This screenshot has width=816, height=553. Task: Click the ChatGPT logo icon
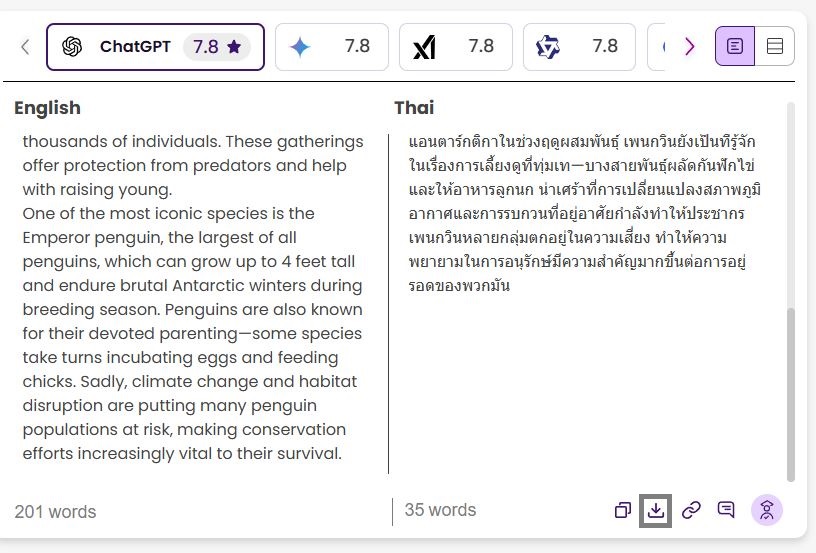(72, 47)
